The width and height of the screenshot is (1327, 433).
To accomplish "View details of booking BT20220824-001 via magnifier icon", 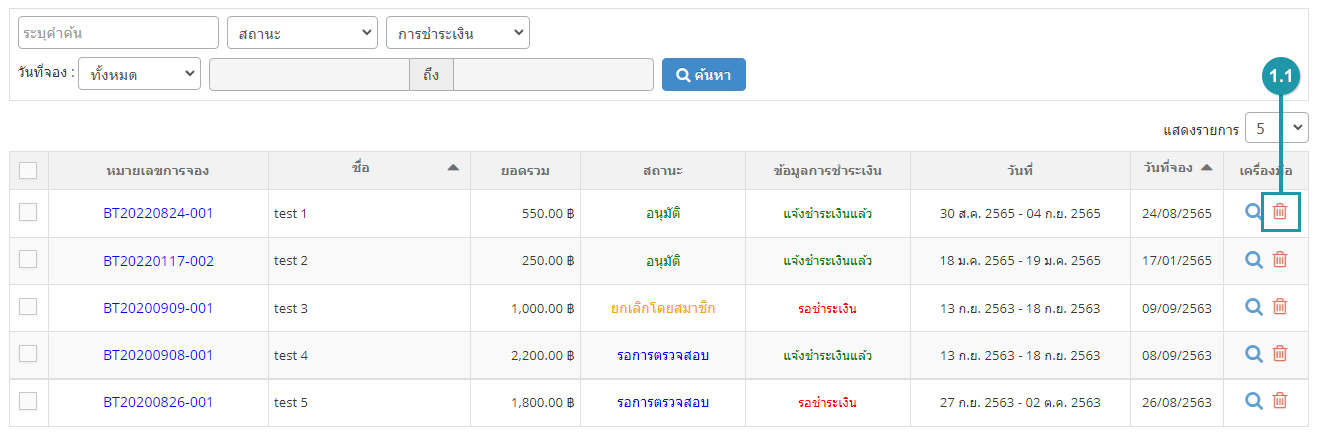I will pos(1254,212).
